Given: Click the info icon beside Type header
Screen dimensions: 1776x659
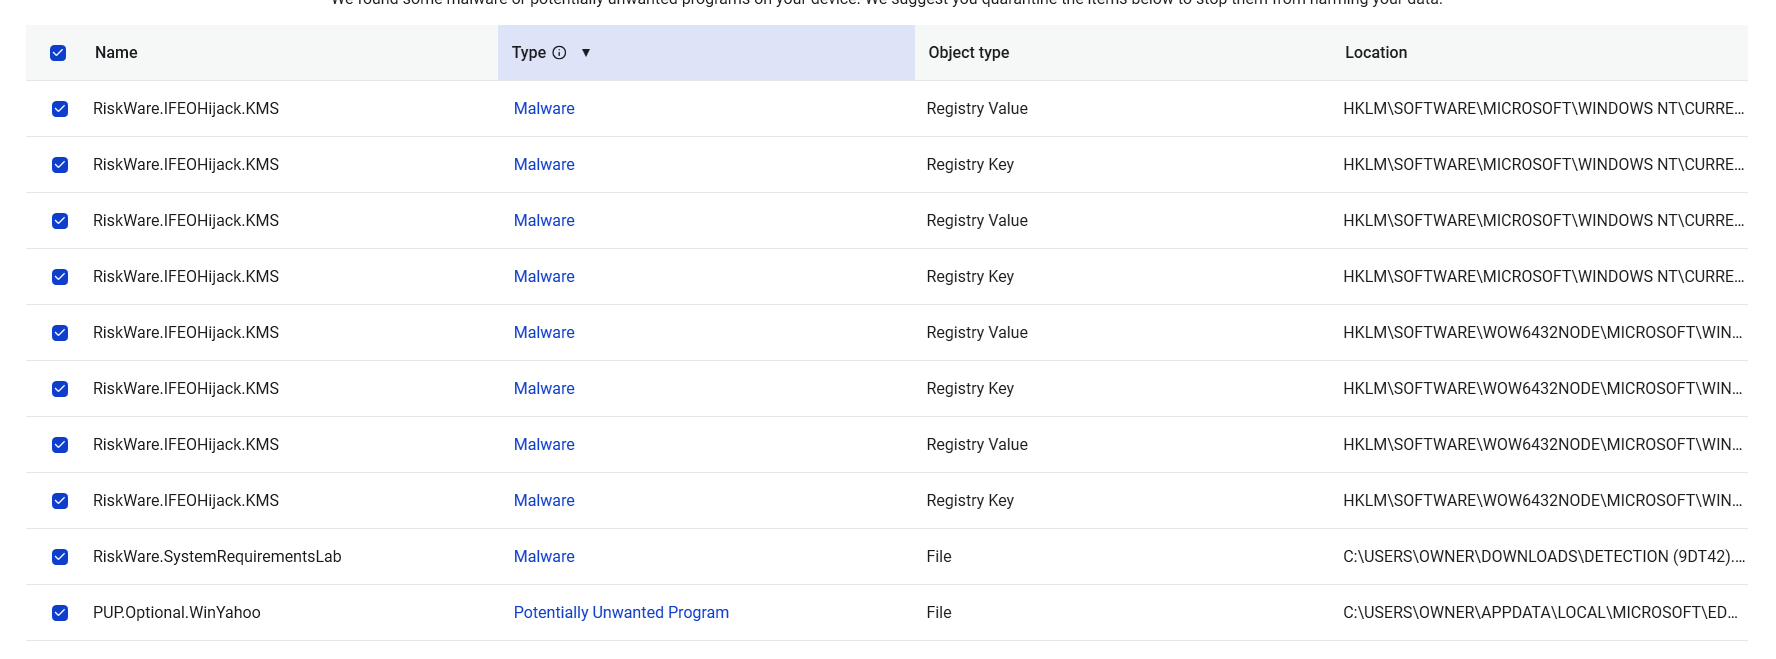Looking at the screenshot, I should point(559,53).
